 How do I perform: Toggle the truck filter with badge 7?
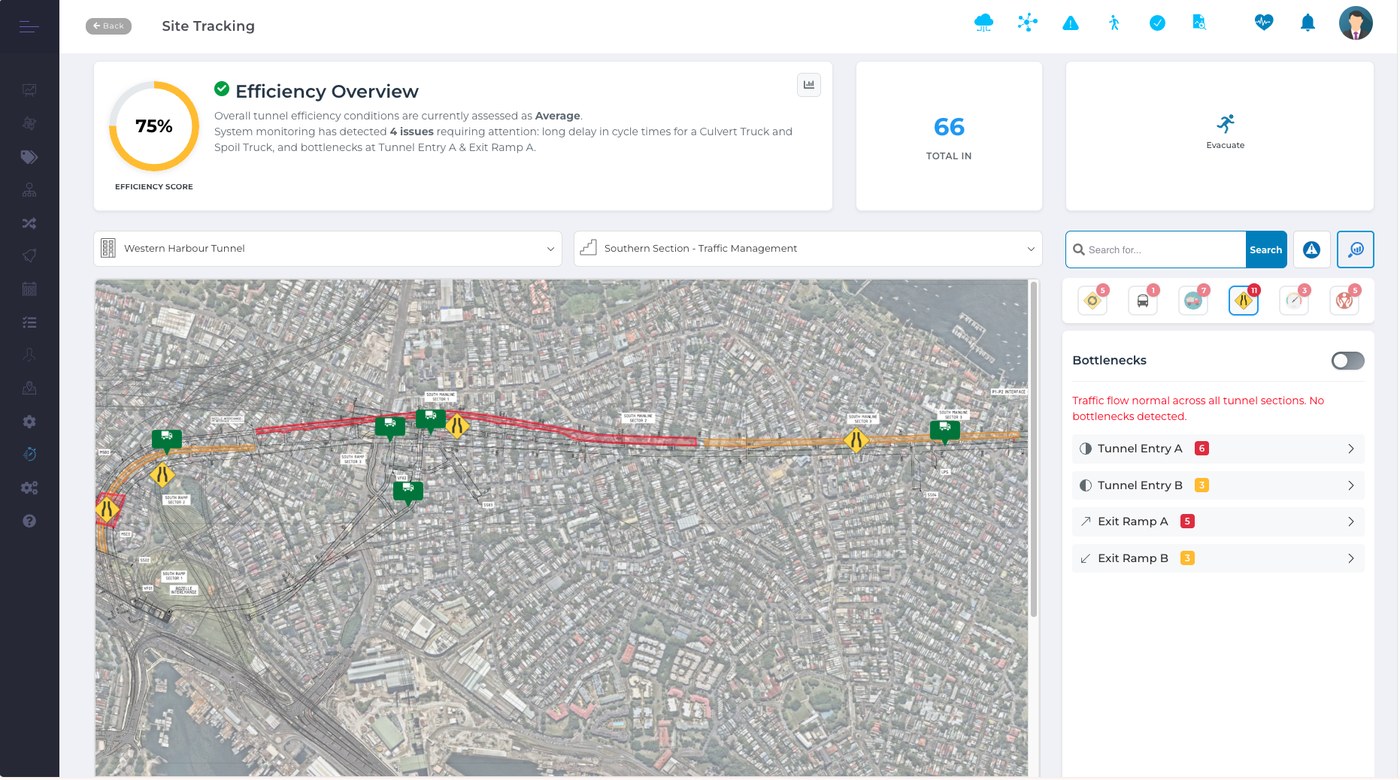coord(1193,300)
